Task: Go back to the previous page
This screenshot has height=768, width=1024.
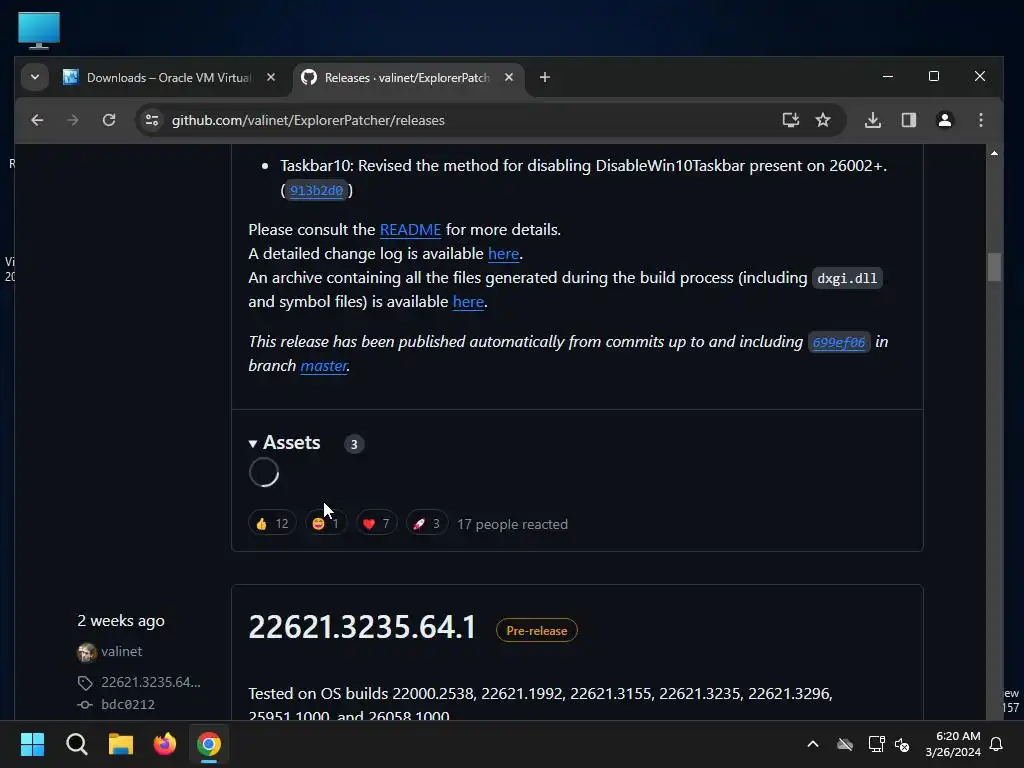Action: click(x=37, y=120)
